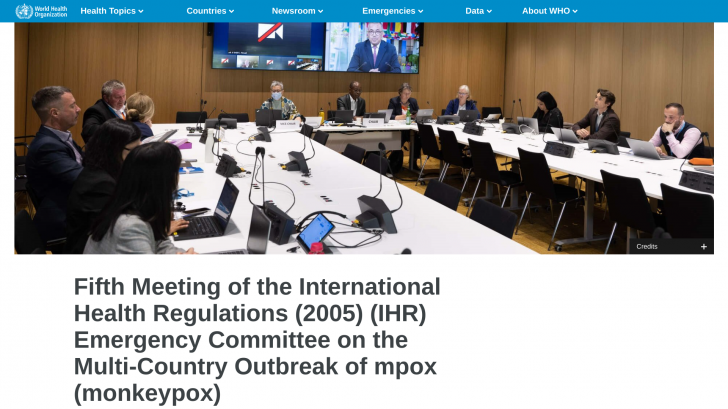Open the Newsroom menu item
The width and height of the screenshot is (728, 409).
pos(294,11)
